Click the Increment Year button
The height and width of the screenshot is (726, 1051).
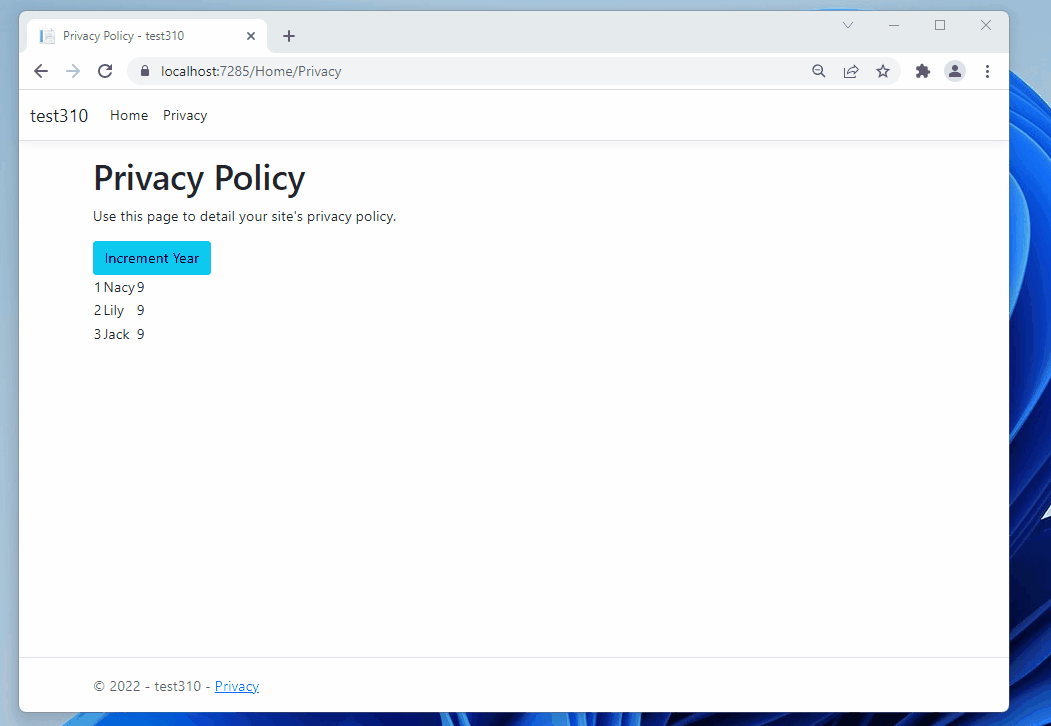pyautogui.click(x=152, y=258)
